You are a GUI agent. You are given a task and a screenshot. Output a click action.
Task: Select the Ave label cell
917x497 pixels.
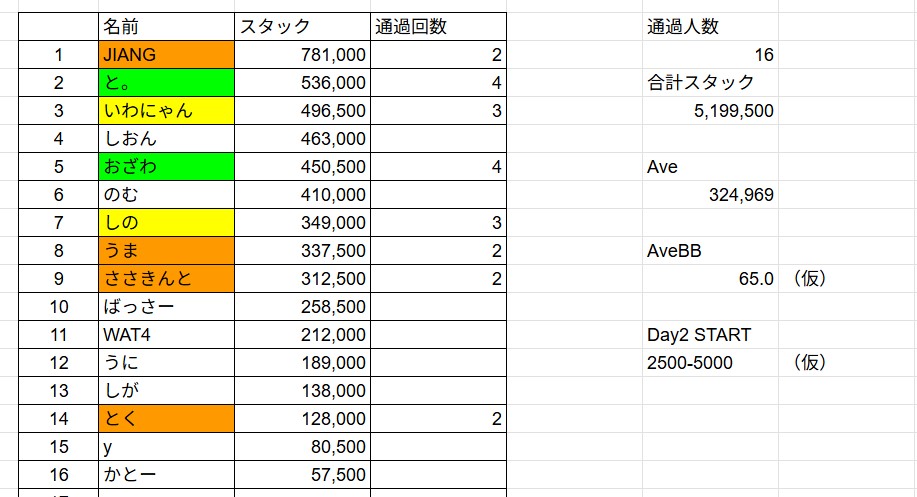click(711, 167)
